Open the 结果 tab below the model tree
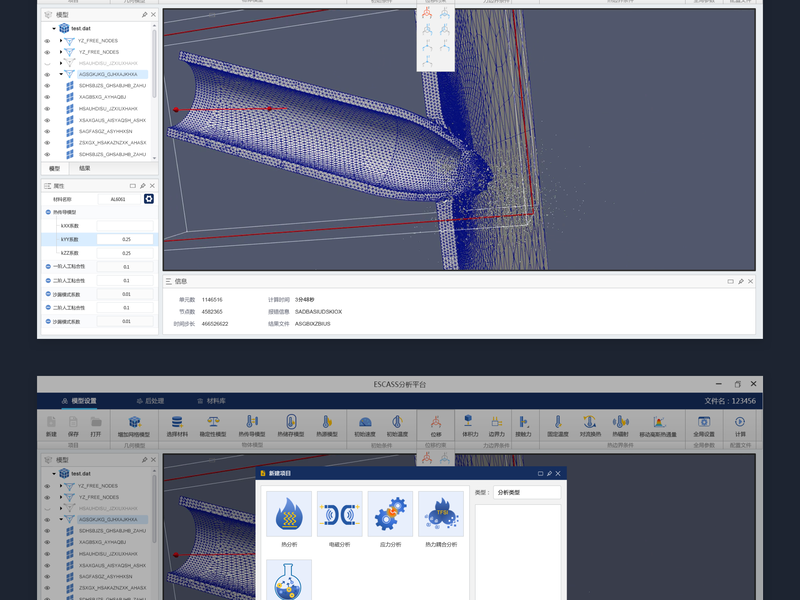Image resolution: width=800 pixels, height=600 pixels. coord(85,169)
